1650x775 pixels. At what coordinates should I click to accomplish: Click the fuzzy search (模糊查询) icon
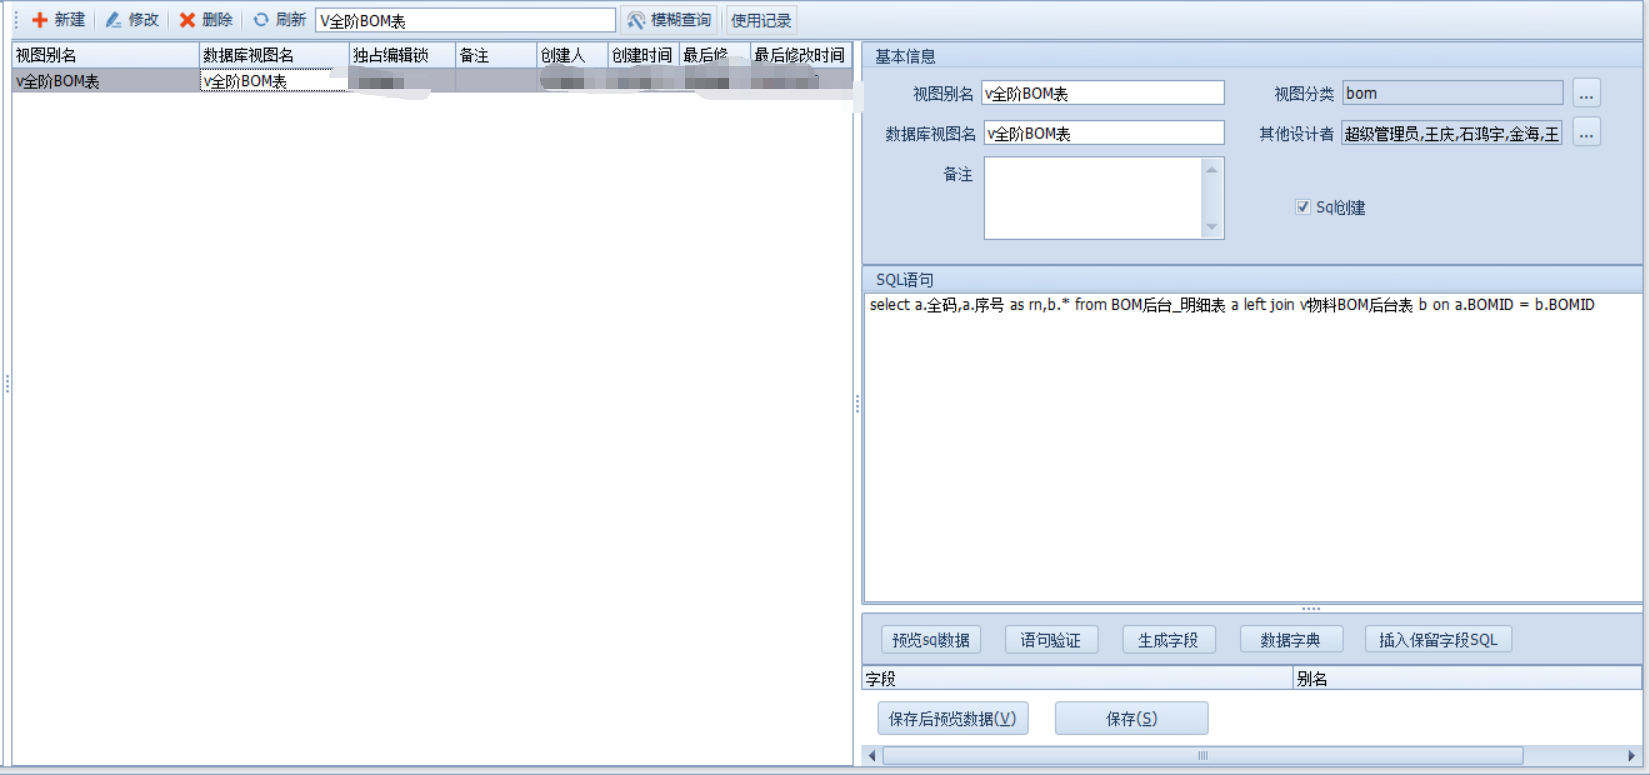pyautogui.click(x=636, y=20)
